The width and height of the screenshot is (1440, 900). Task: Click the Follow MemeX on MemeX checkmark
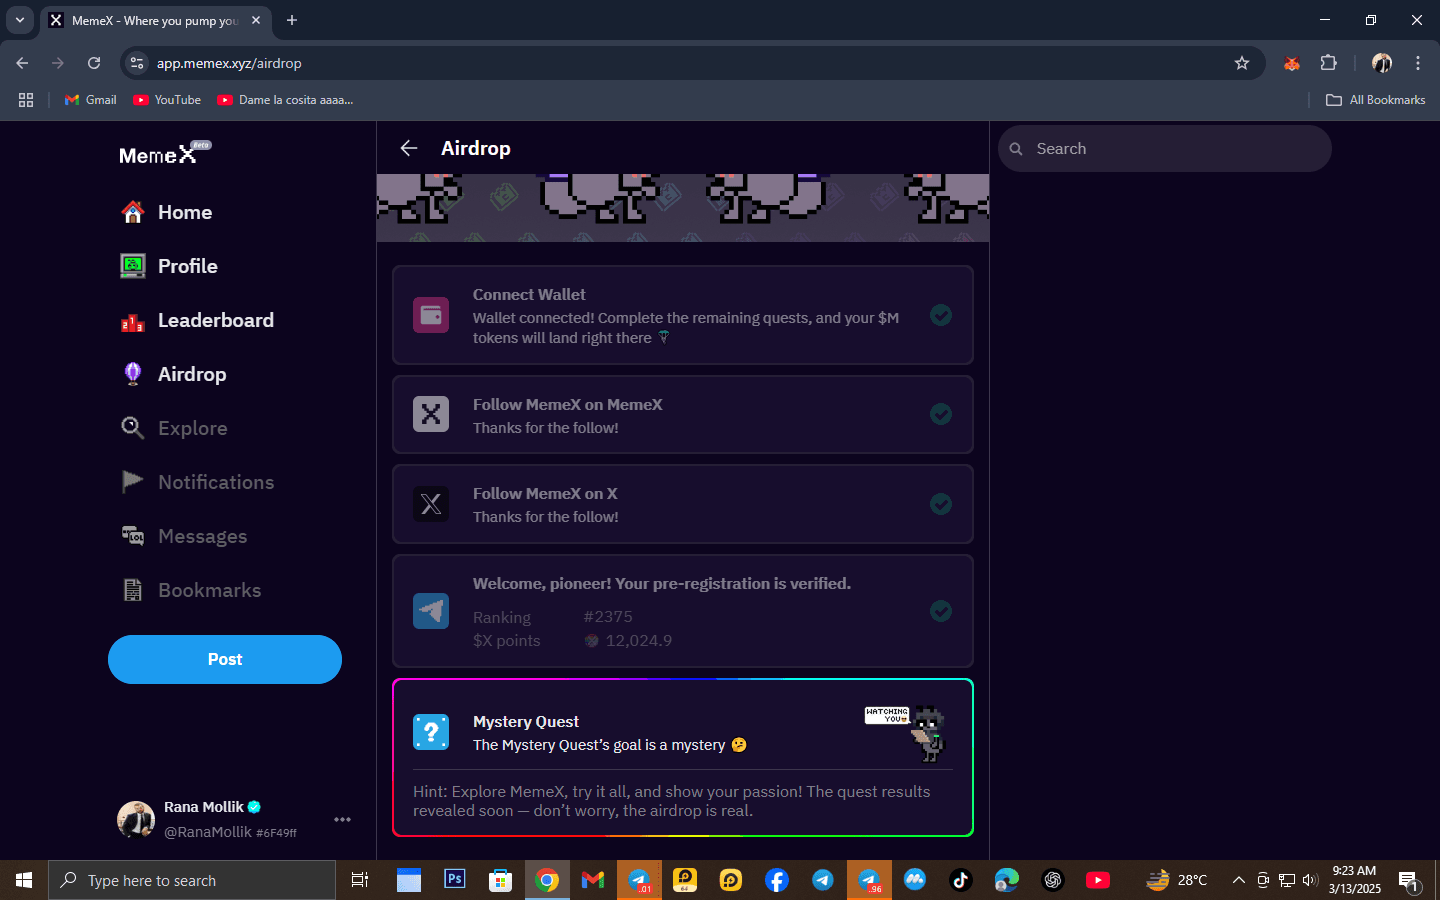coord(940,414)
